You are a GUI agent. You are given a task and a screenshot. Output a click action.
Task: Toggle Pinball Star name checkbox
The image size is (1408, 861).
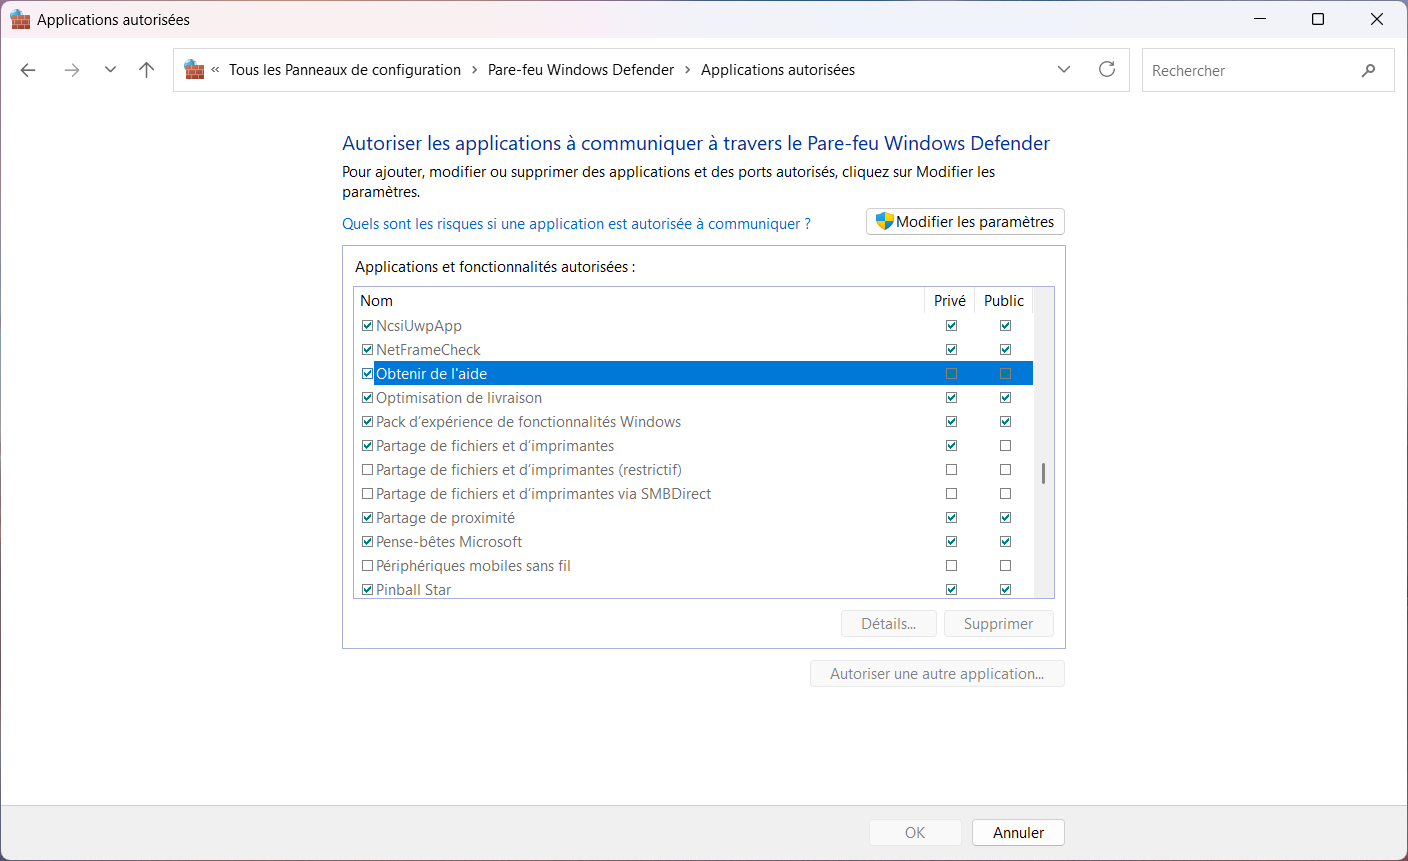coord(367,590)
